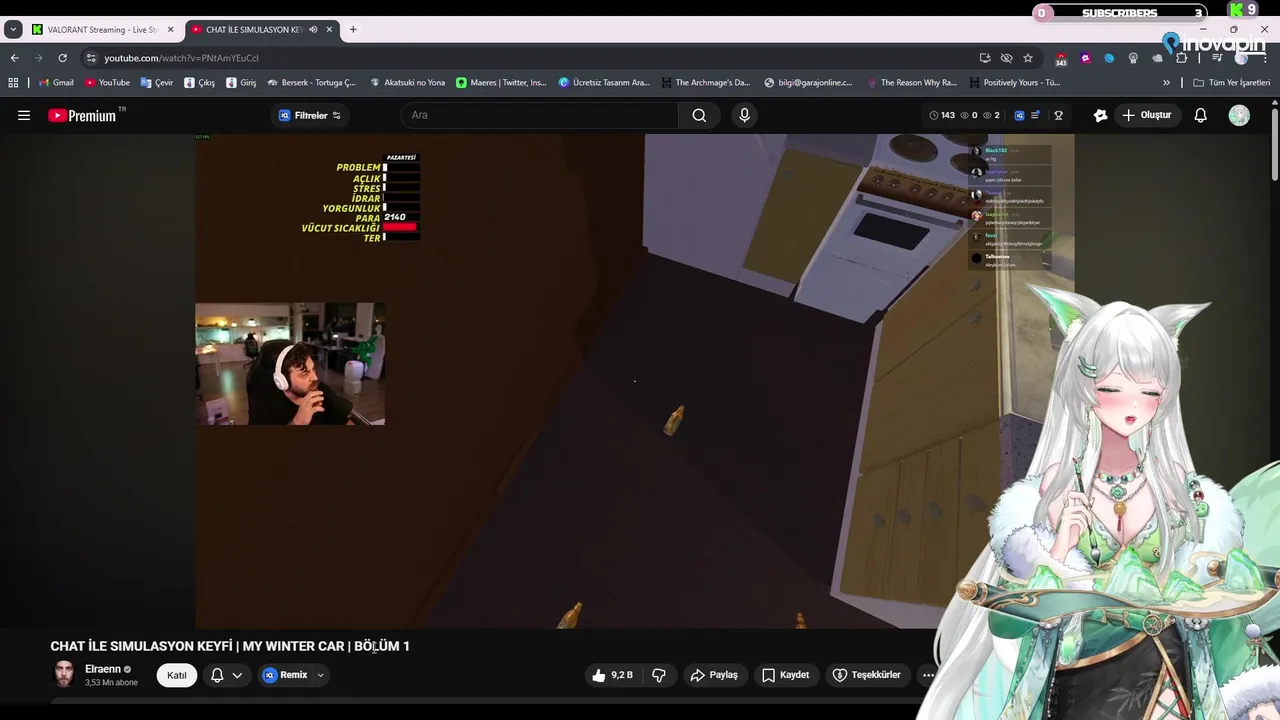Image resolution: width=1280 pixels, height=720 pixels.
Task: Open the Çıkış bookmark
Action: 200,83
